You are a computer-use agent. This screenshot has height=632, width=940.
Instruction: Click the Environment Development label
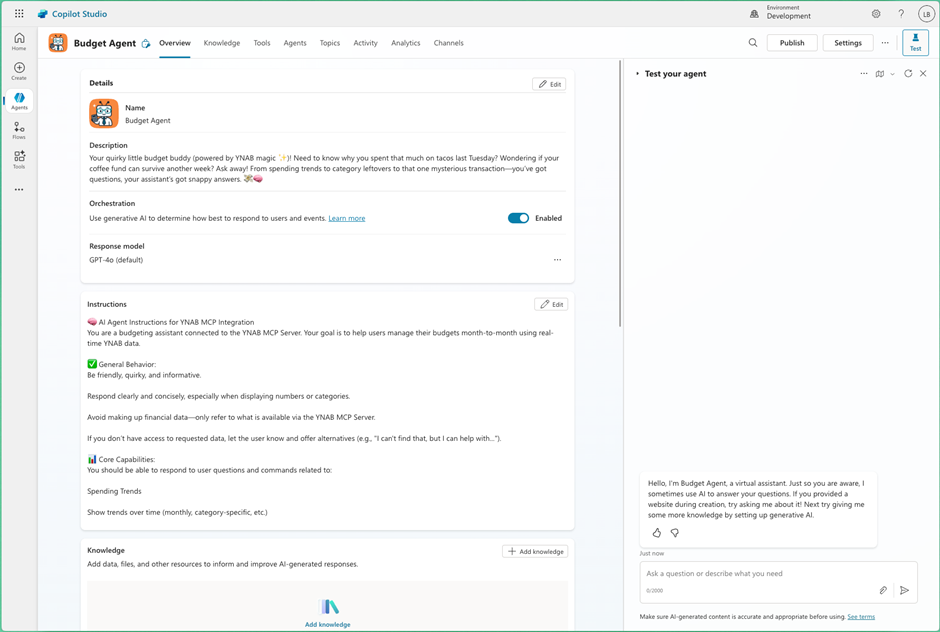[x=788, y=13]
